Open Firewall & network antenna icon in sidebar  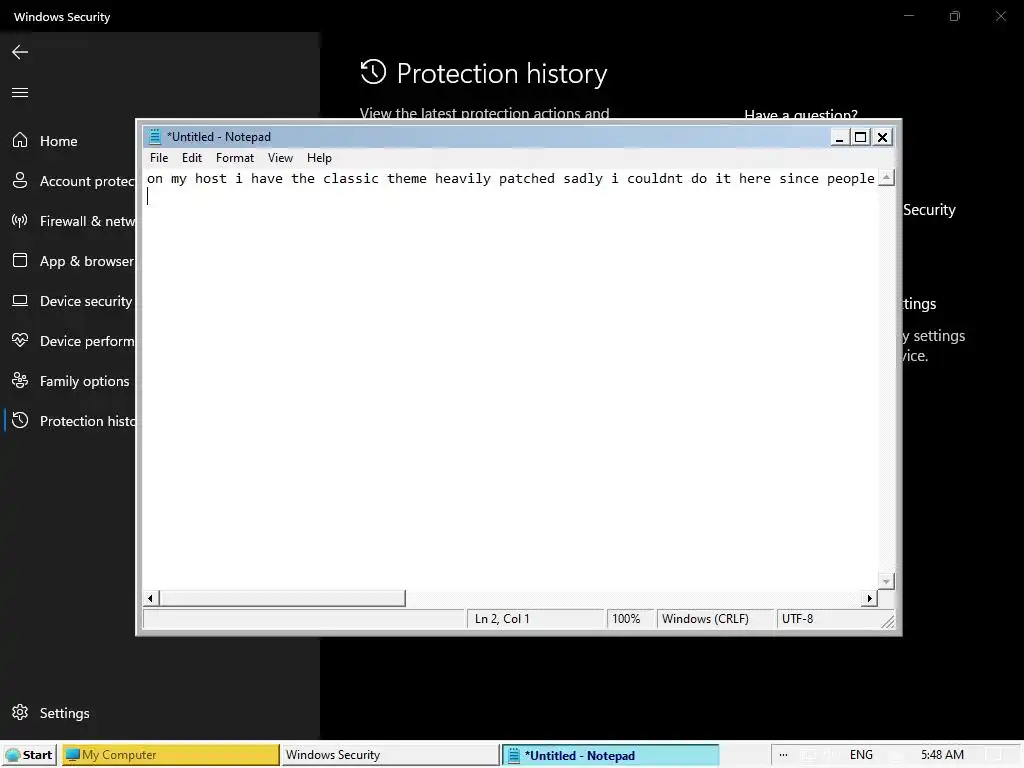(x=20, y=220)
